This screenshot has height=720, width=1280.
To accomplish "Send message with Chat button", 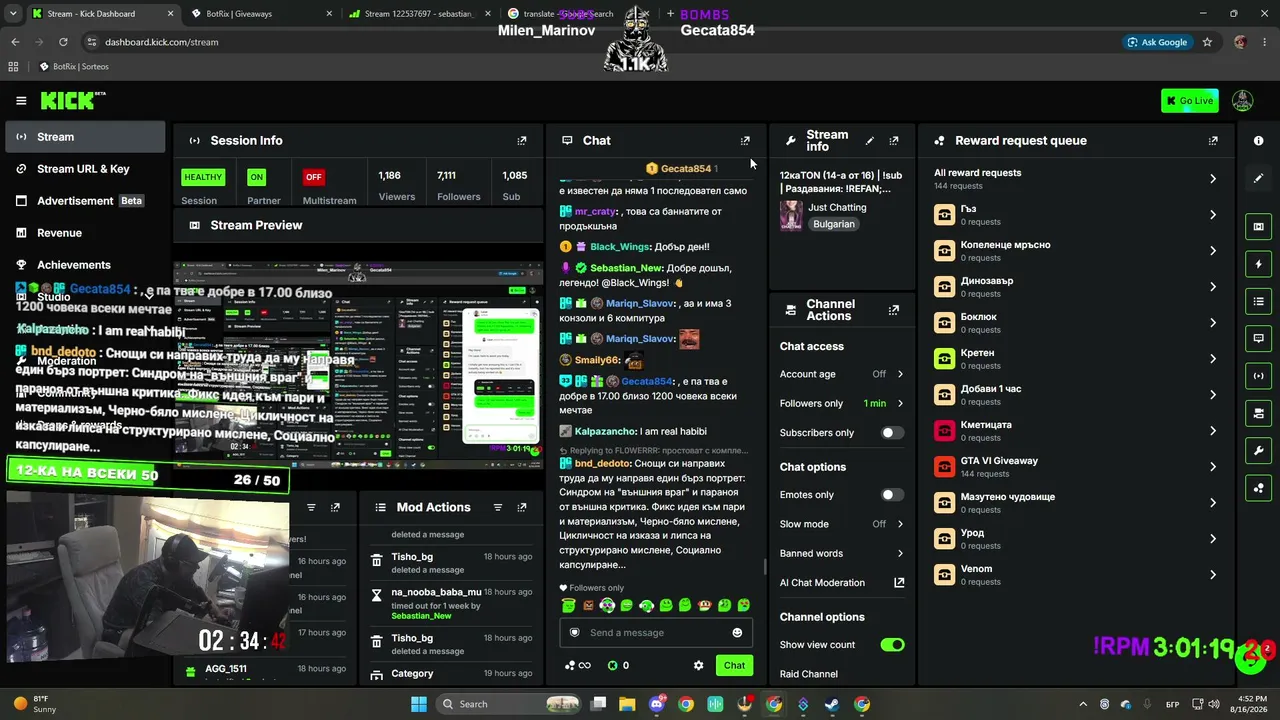I will [x=734, y=665].
